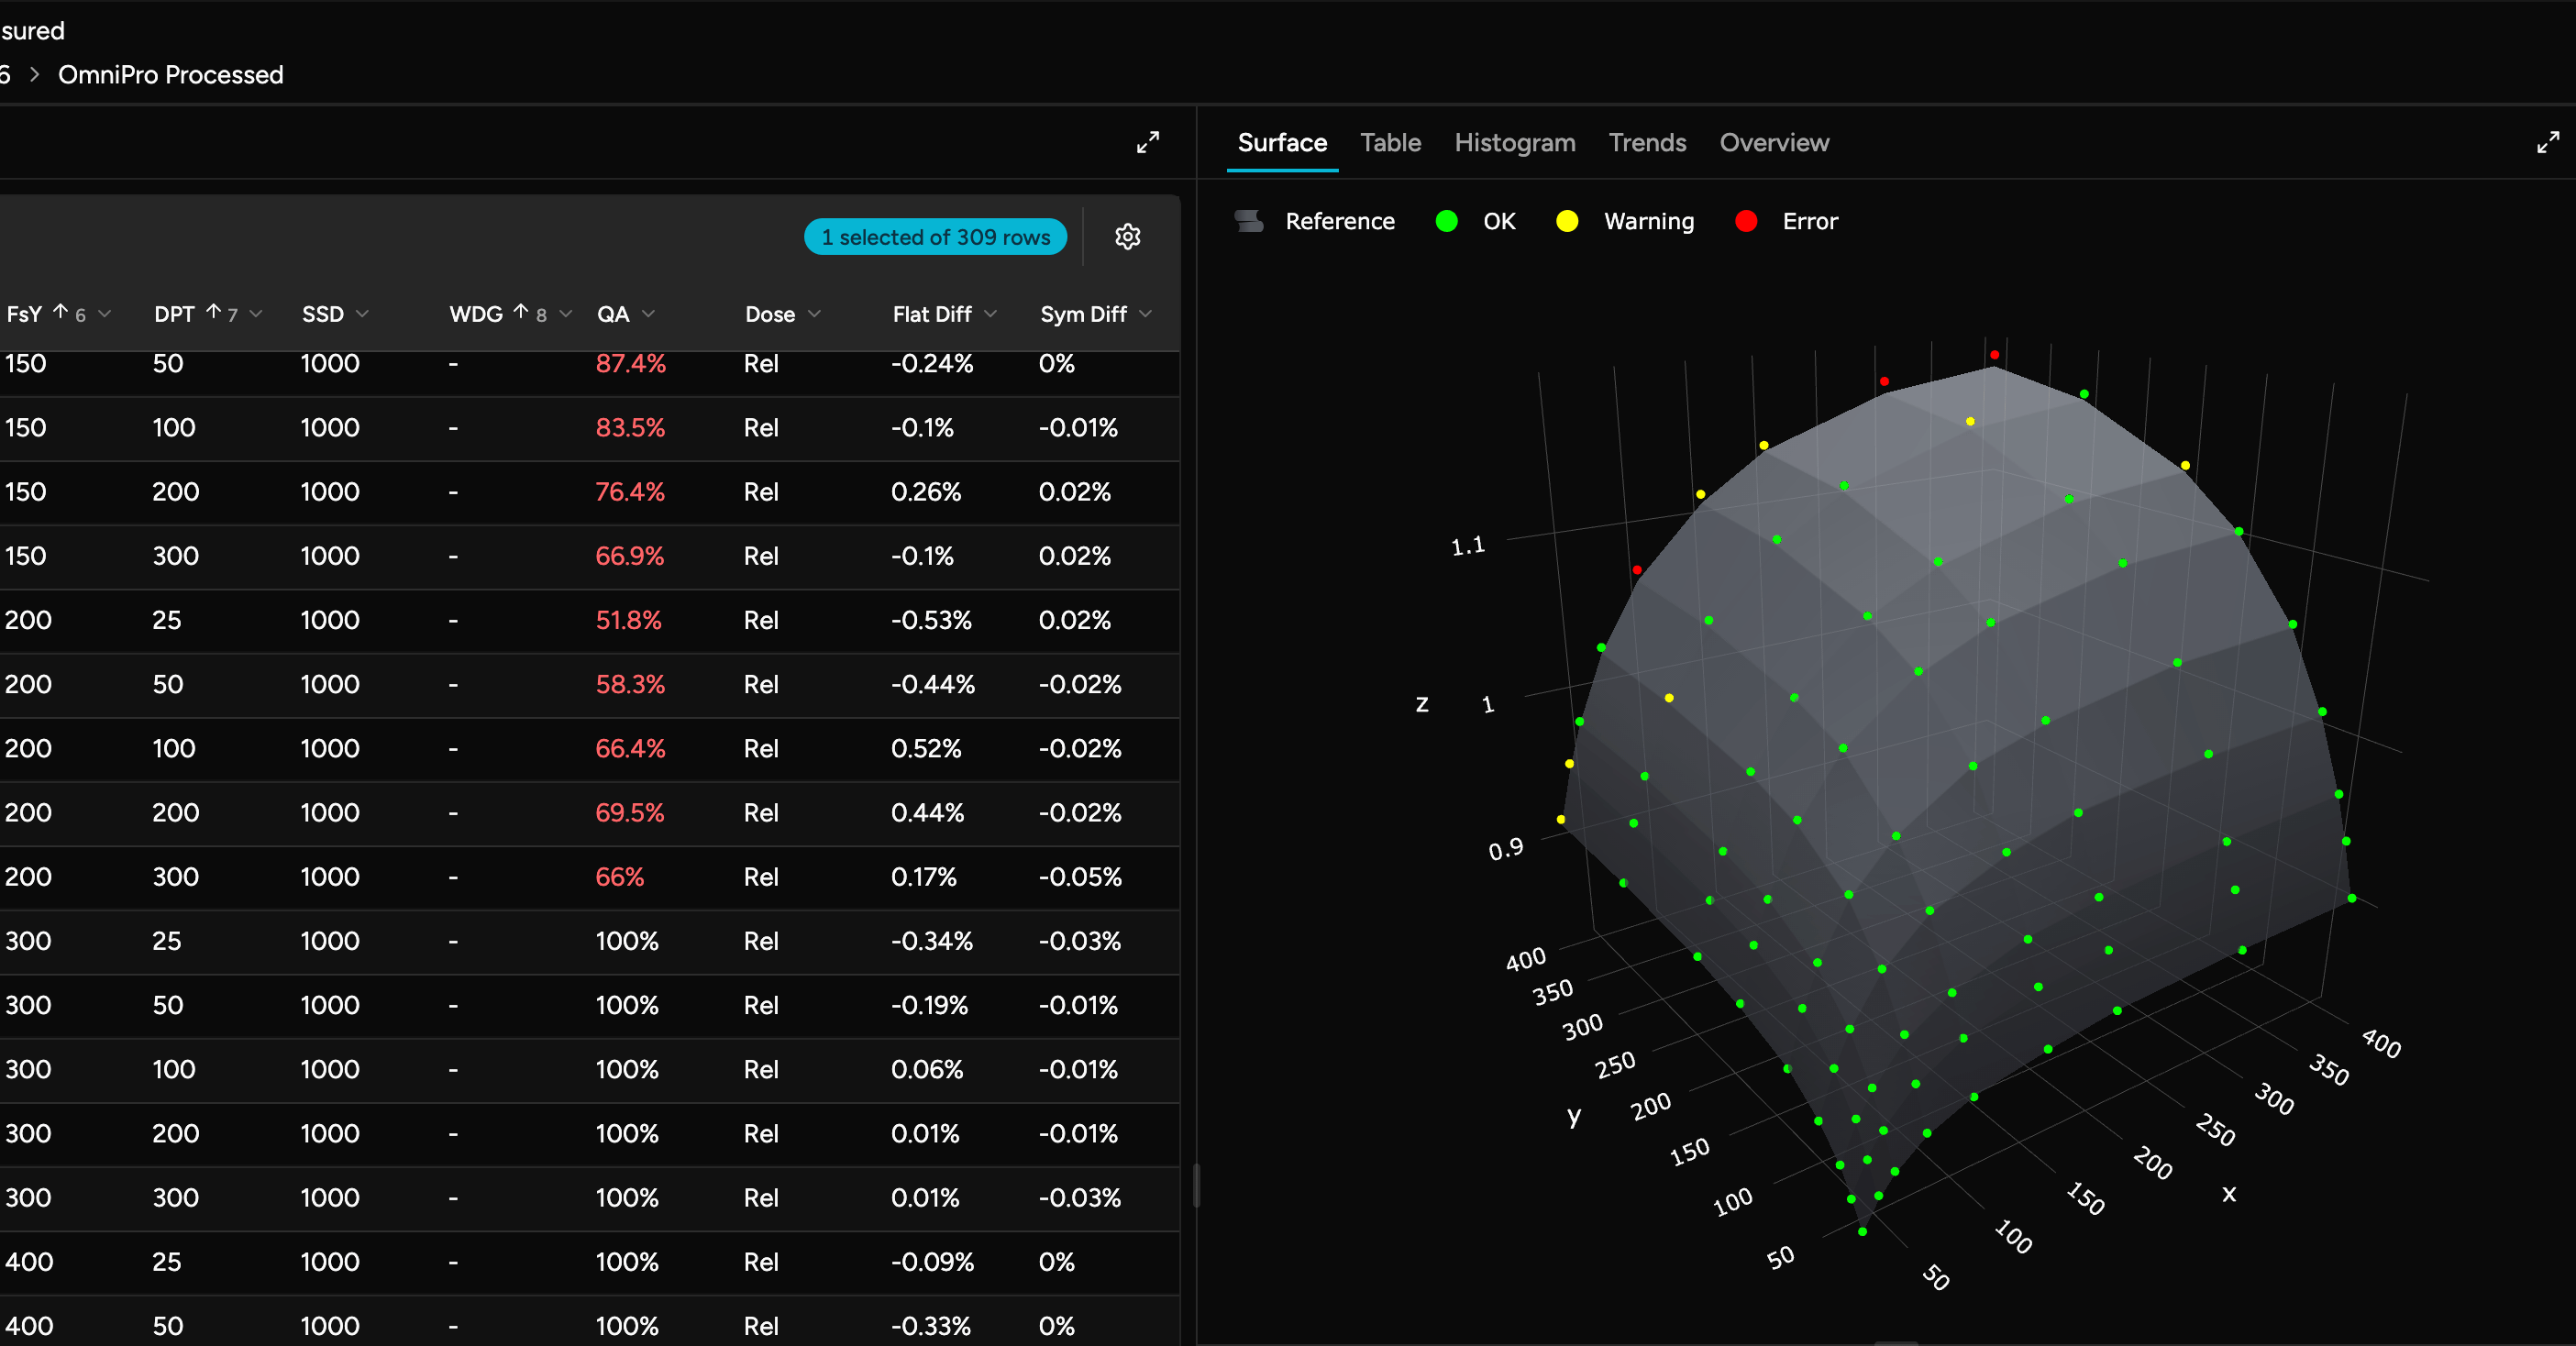
Task: Open table settings gear icon
Action: [1127, 237]
